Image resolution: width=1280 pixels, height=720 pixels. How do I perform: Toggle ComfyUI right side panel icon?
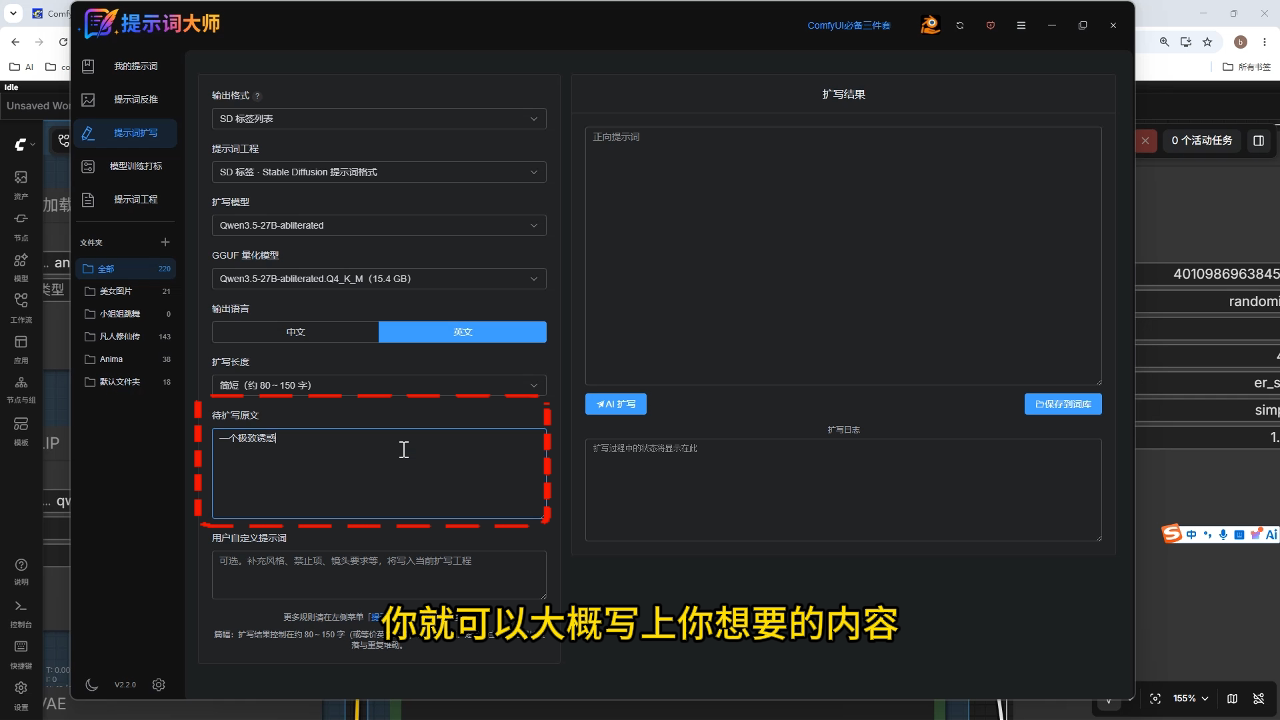tap(1259, 141)
